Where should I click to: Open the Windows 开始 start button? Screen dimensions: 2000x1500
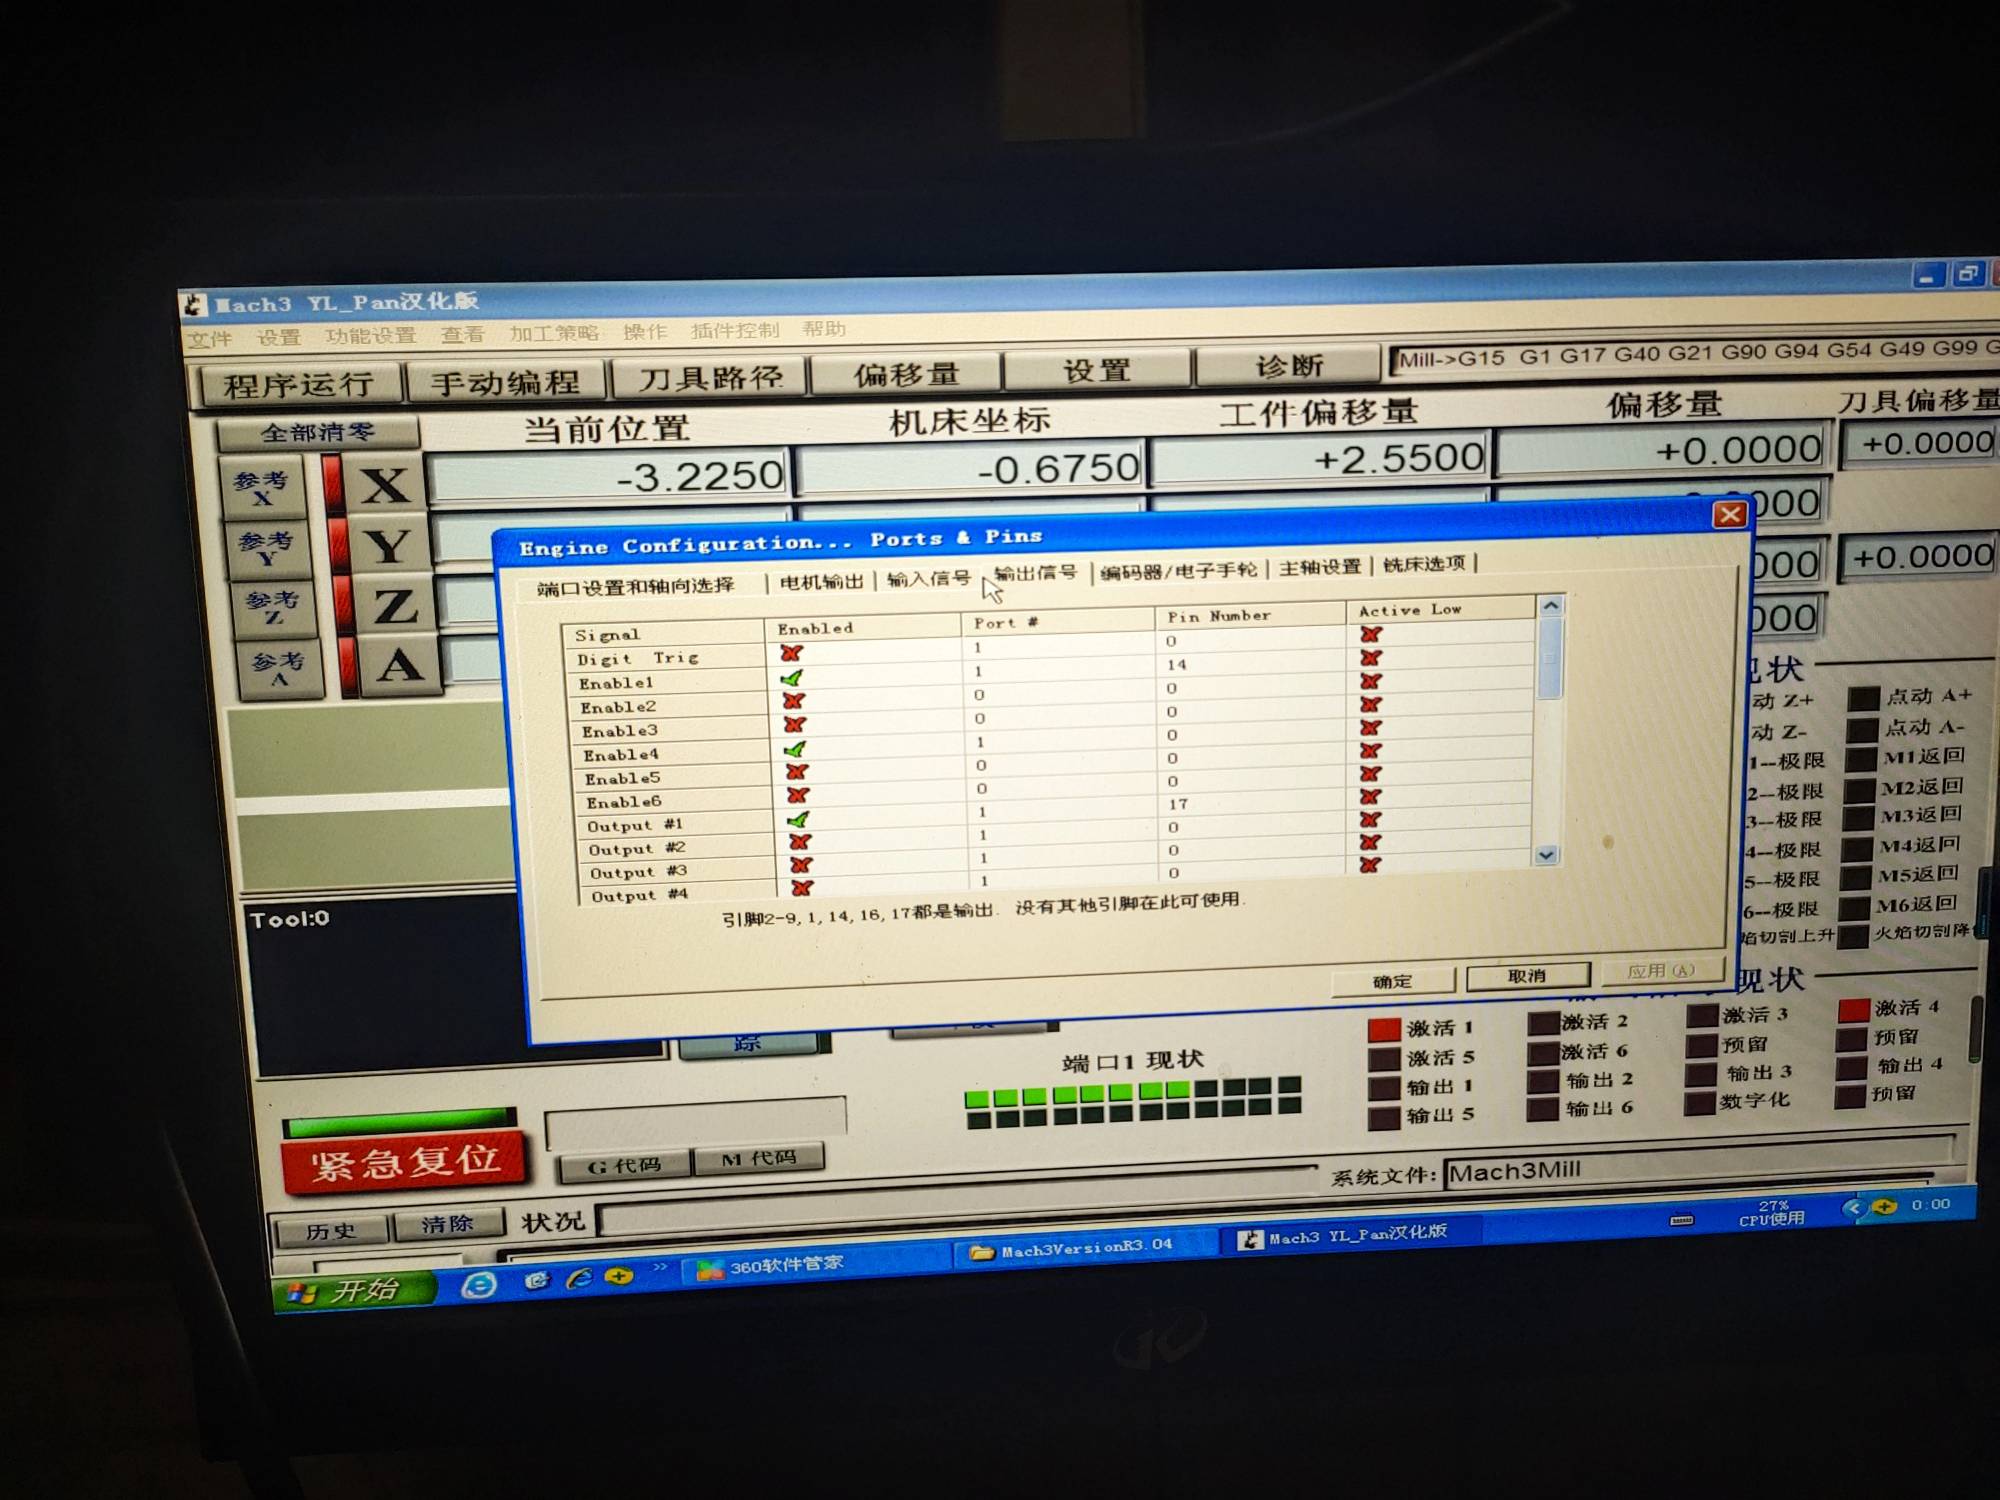click(x=354, y=1290)
